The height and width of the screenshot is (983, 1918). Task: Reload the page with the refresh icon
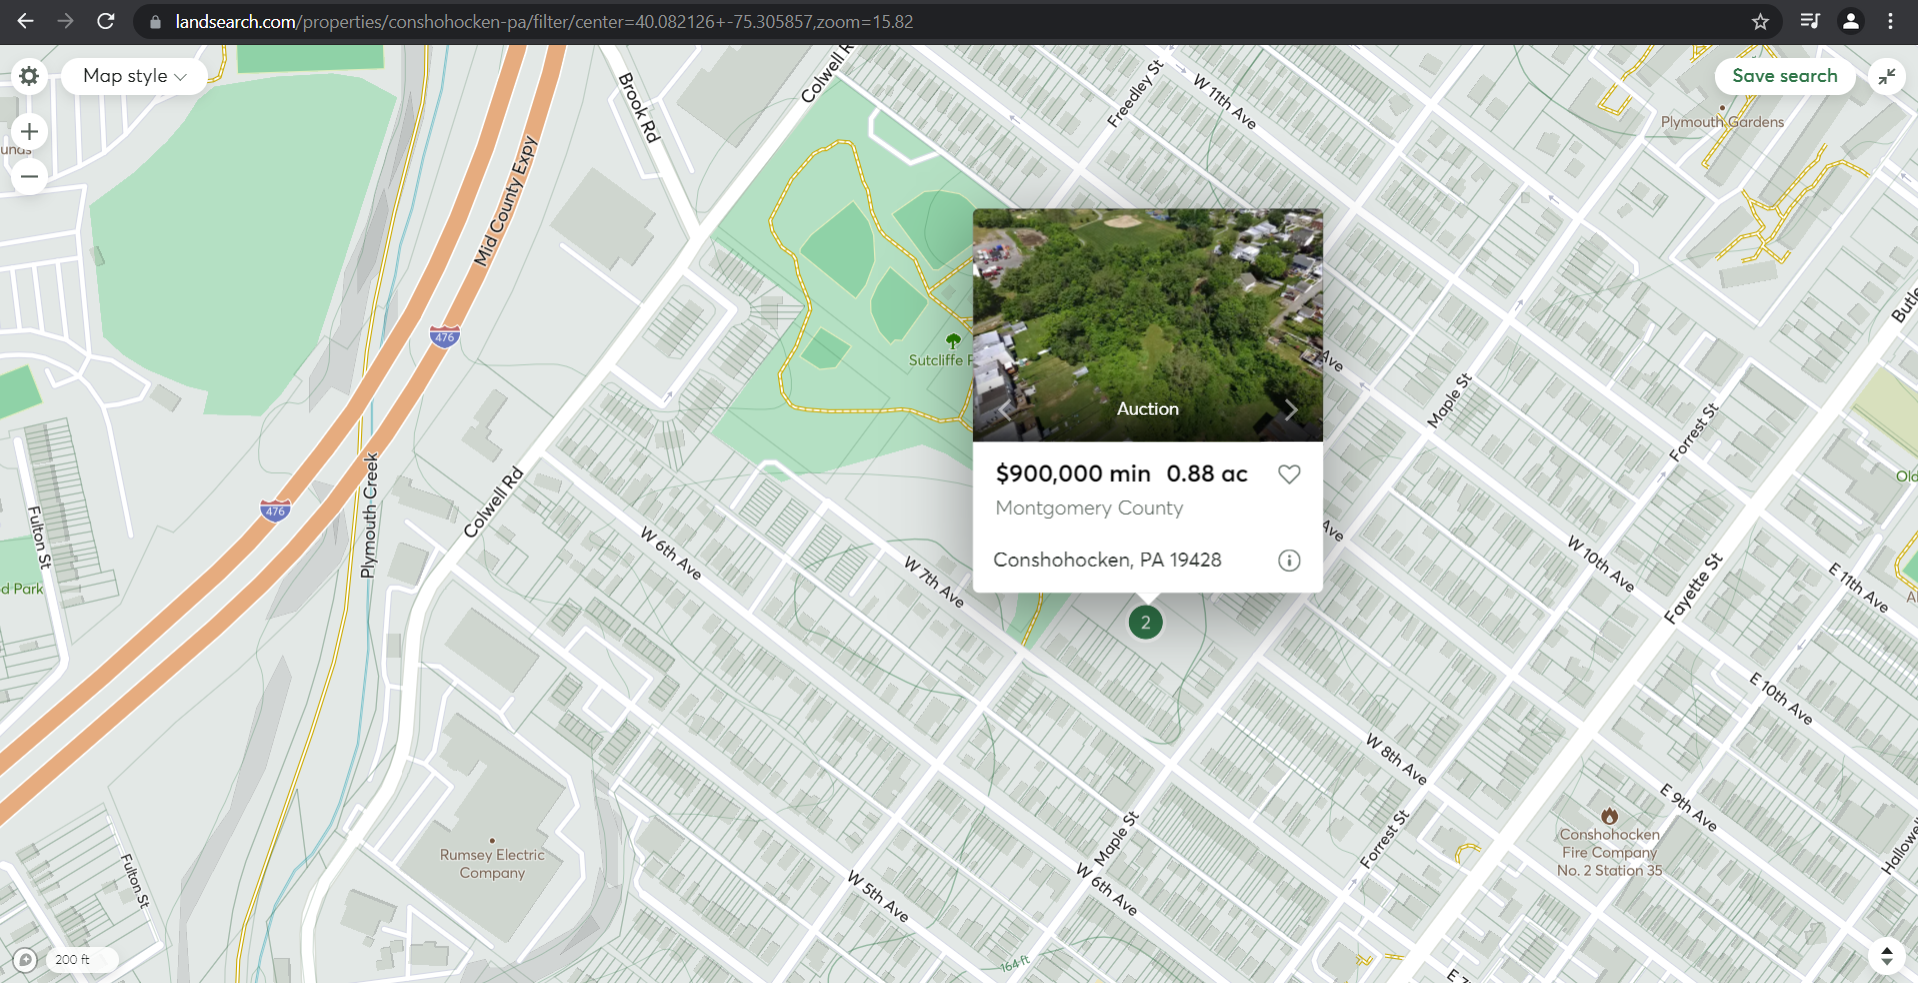105,21
